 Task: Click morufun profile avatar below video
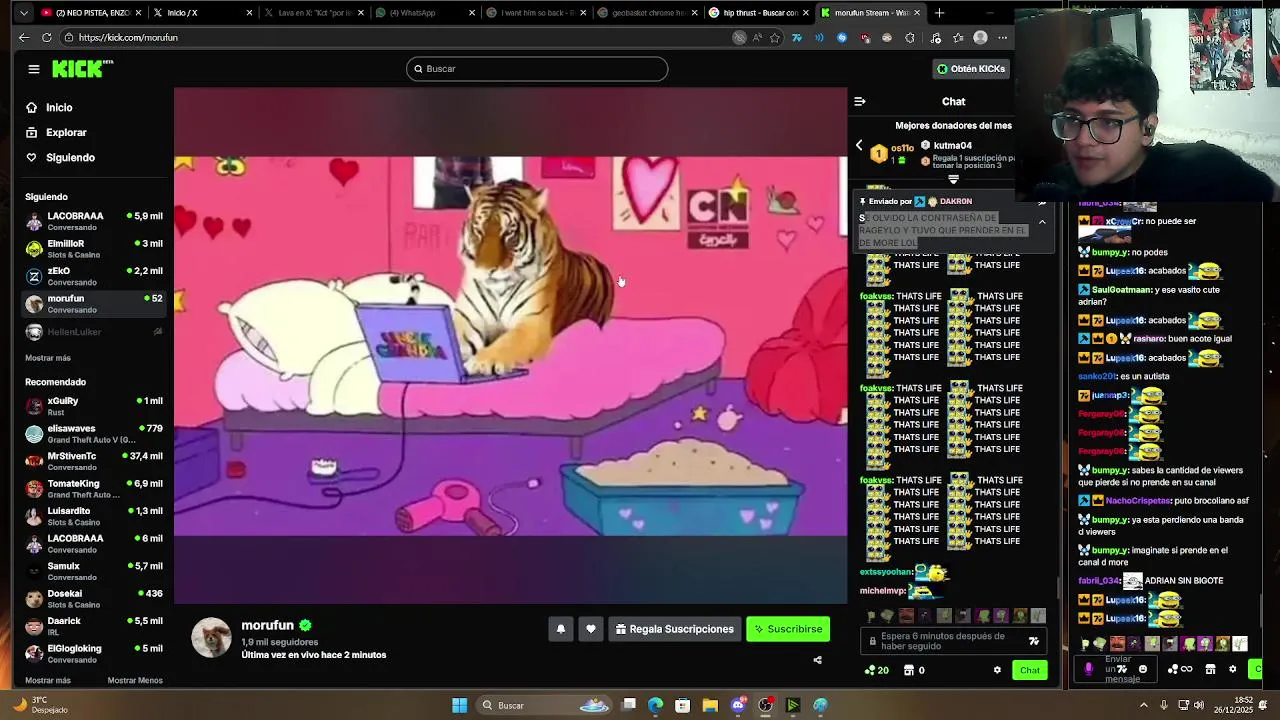[211, 637]
